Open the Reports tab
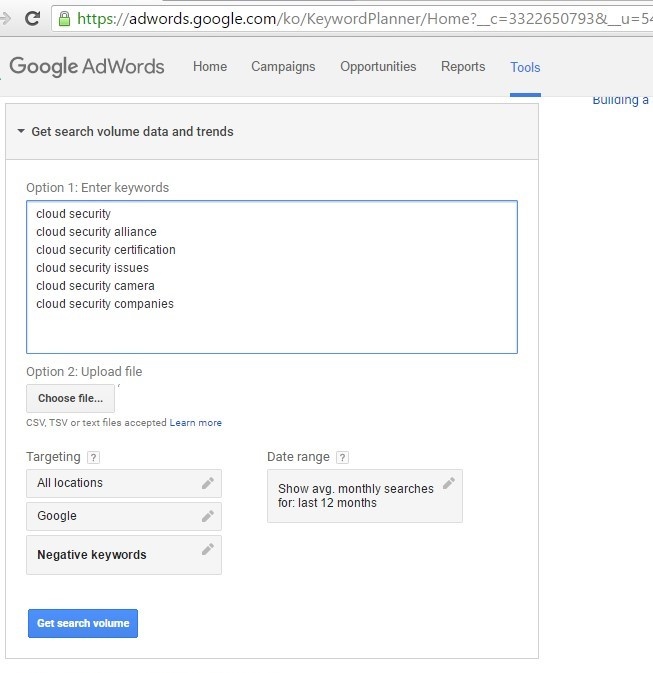The image size is (653, 673). [x=463, y=67]
